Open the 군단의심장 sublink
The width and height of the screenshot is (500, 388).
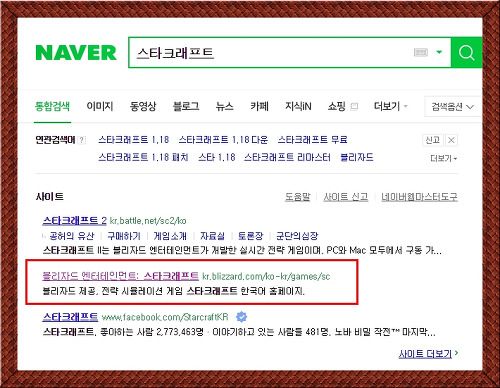click(x=297, y=236)
